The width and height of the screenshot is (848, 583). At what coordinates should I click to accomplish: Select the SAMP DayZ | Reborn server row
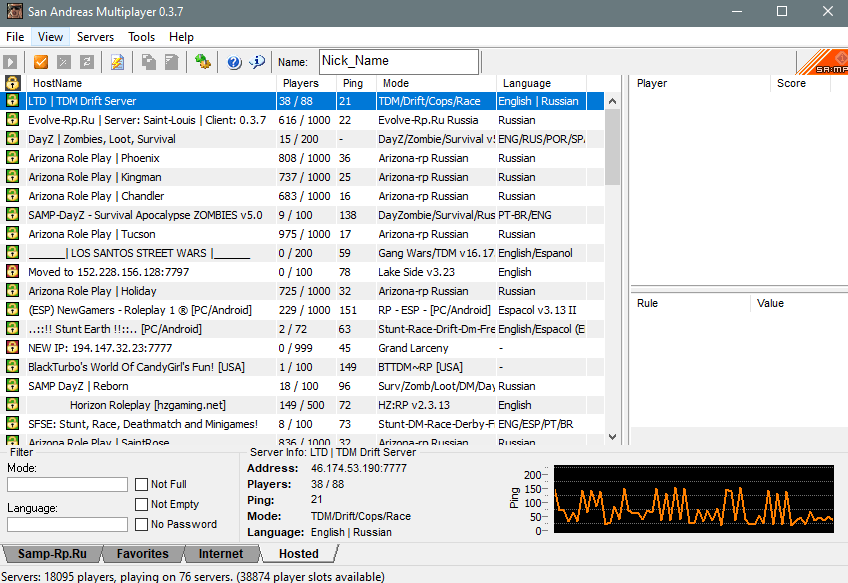pyautogui.click(x=304, y=386)
